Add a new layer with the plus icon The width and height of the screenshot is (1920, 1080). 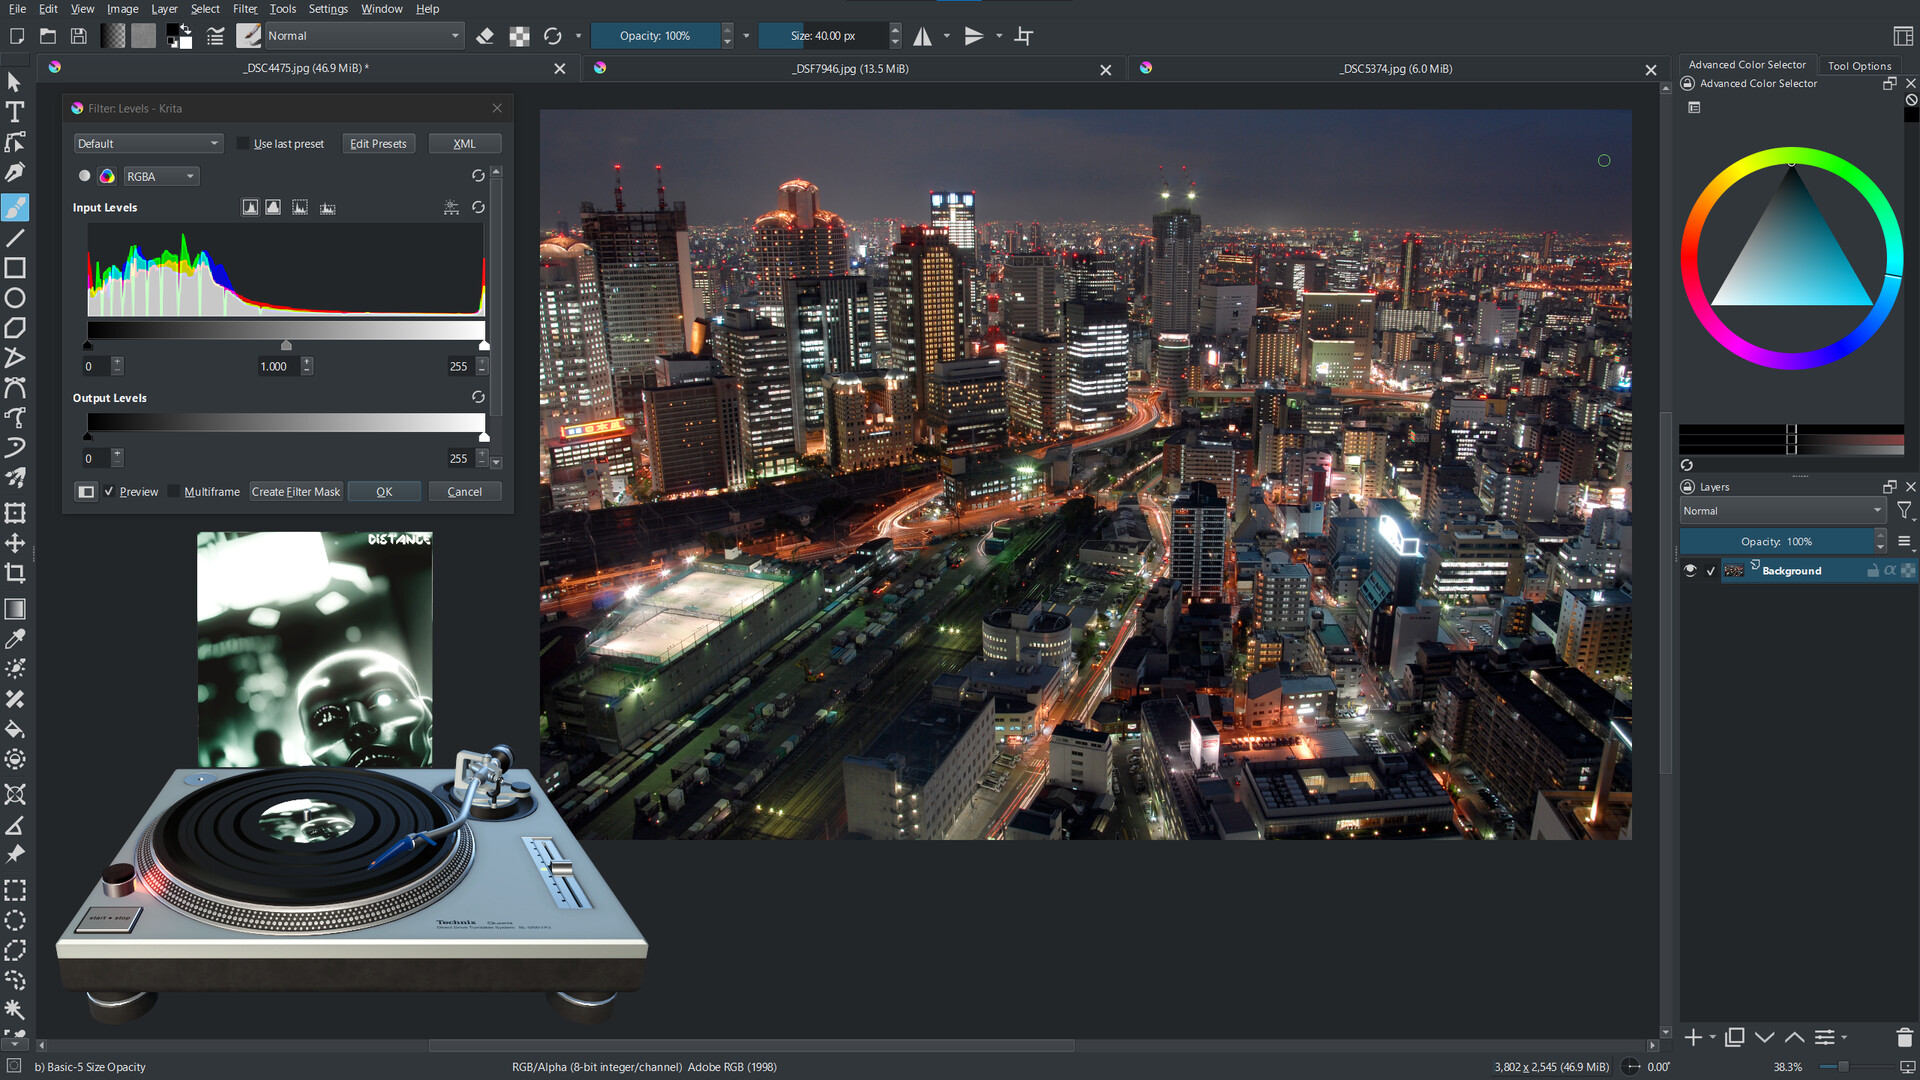tap(1692, 1037)
